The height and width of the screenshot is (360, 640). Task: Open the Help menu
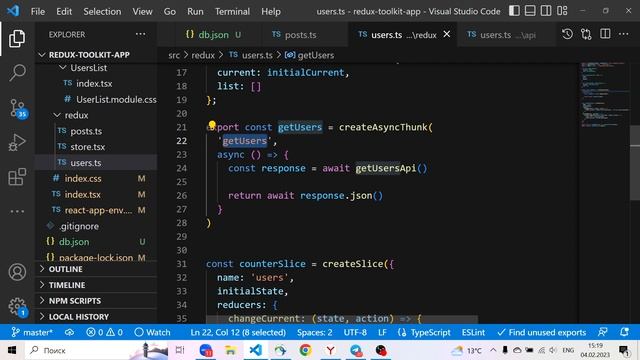pos(271,11)
